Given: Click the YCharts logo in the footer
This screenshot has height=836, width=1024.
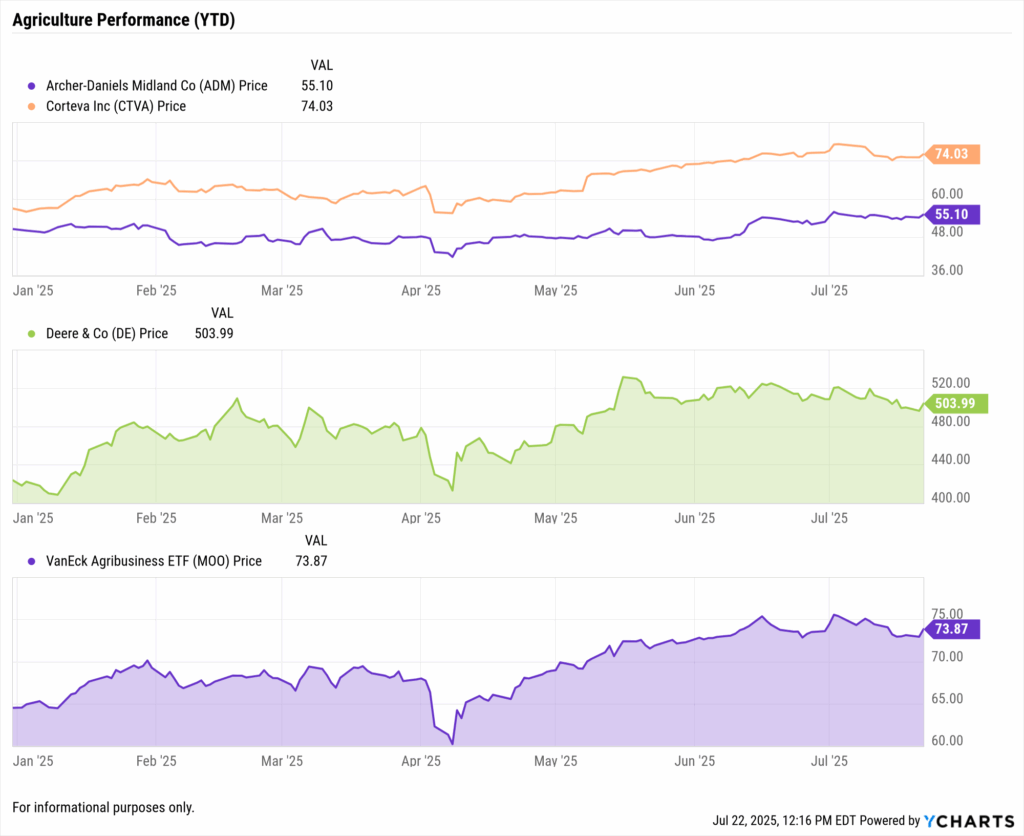Looking at the screenshot, I should point(969,820).
